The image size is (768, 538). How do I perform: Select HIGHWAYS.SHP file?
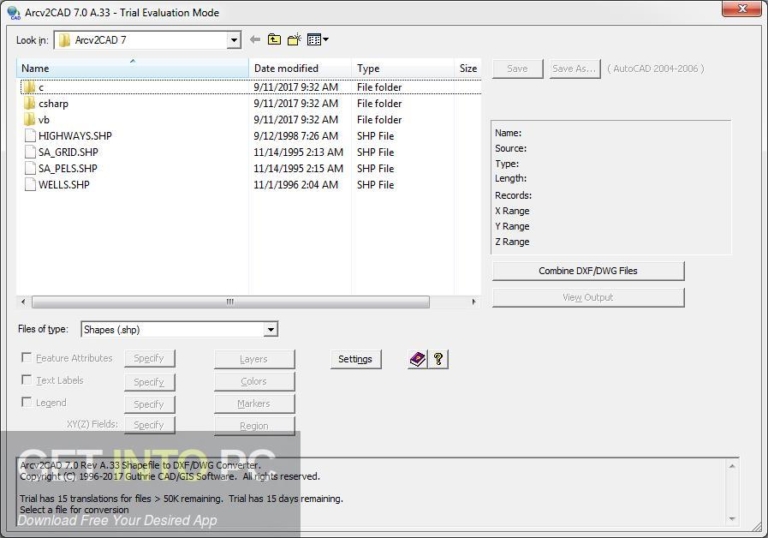click(x=69, y=136)
